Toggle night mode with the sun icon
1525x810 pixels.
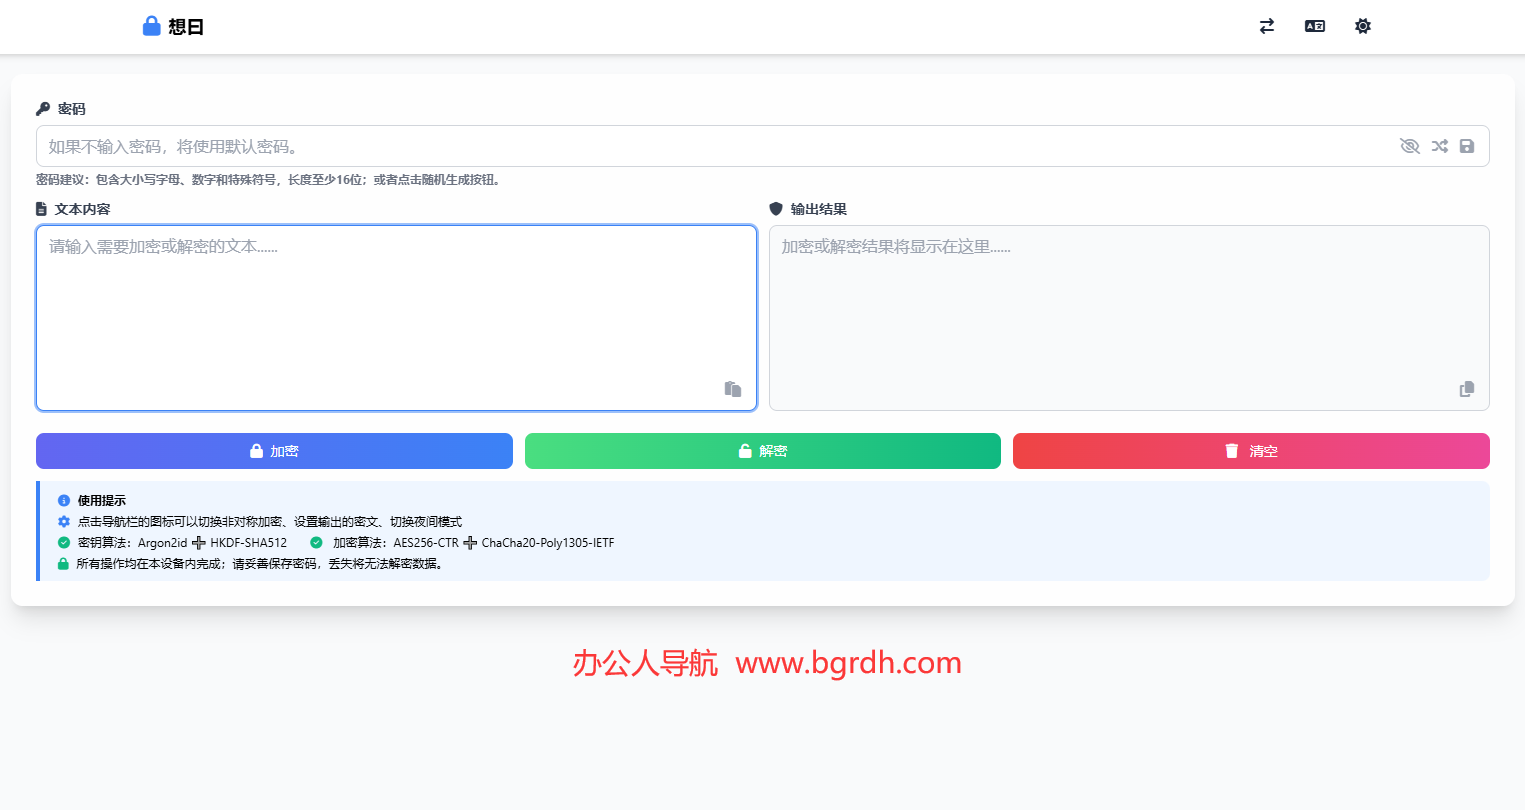[x=1363, y=26]
